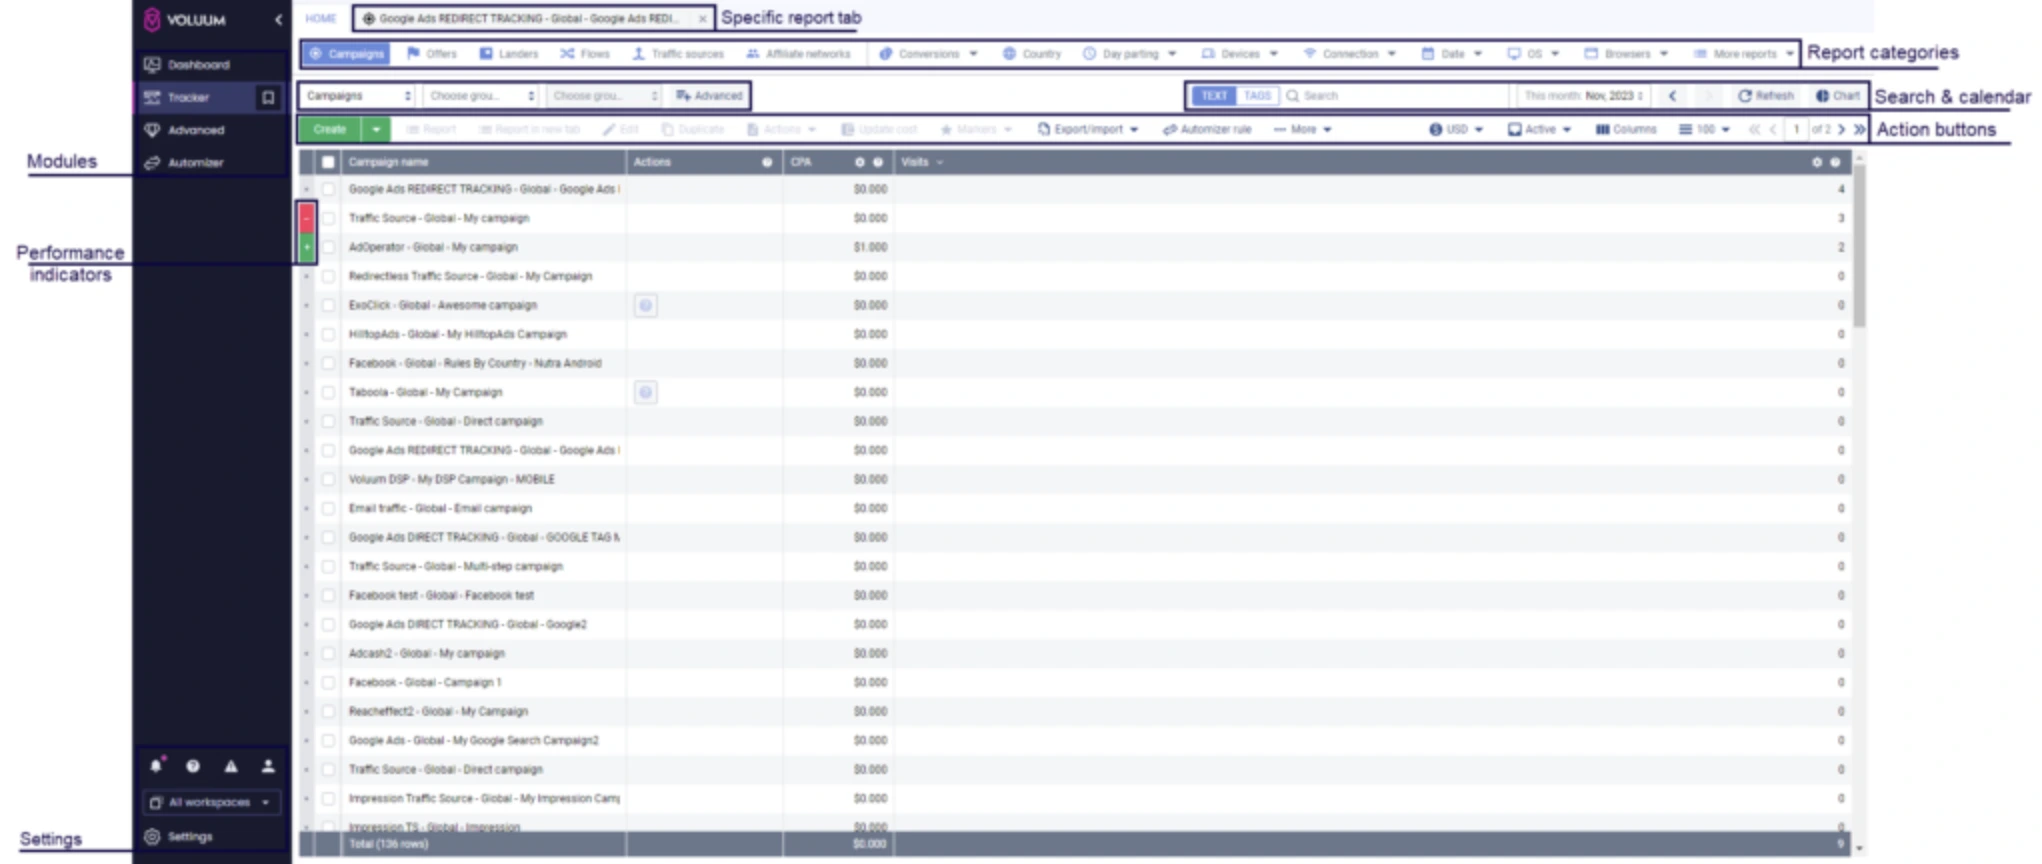The image size is (2042, 864).
Task: Click the action icon in the ExoClick row
Action: coord(646,305)
